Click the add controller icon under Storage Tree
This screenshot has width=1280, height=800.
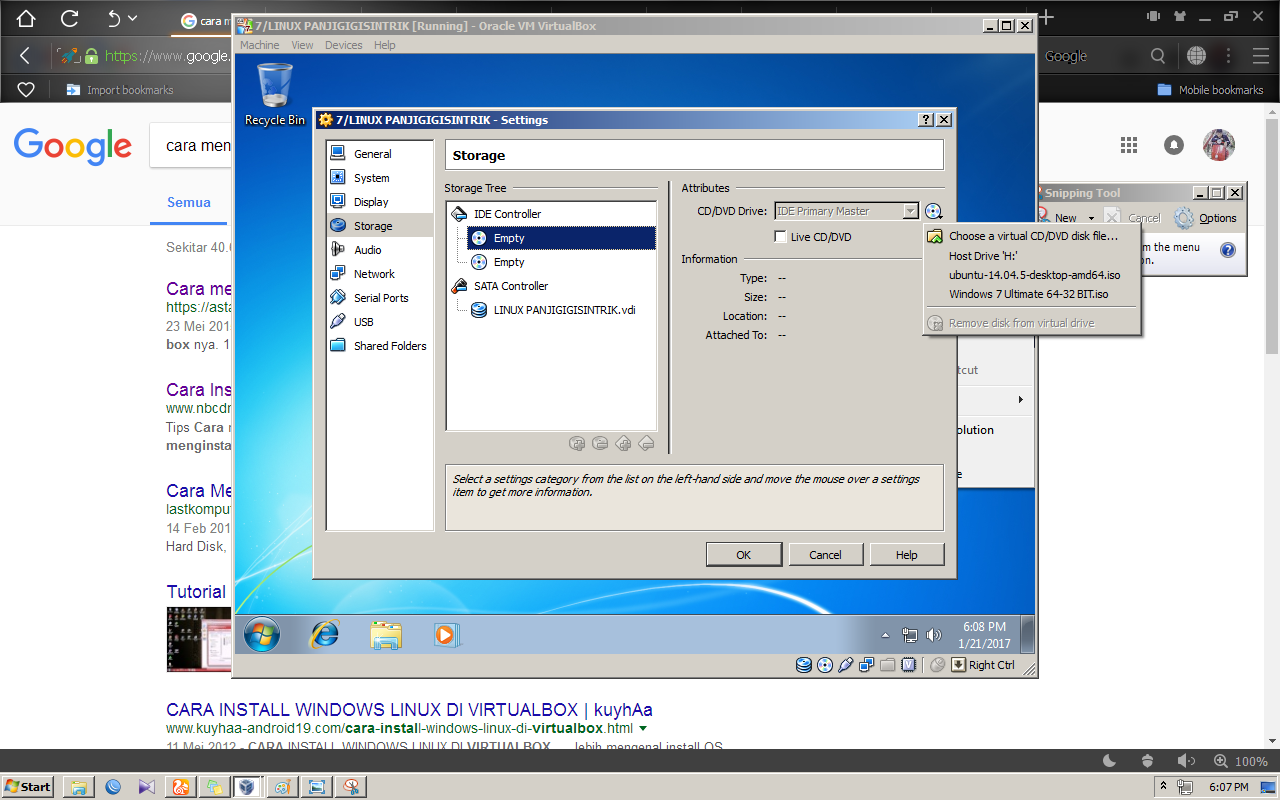pyautogui.click(x=623, y=443)
